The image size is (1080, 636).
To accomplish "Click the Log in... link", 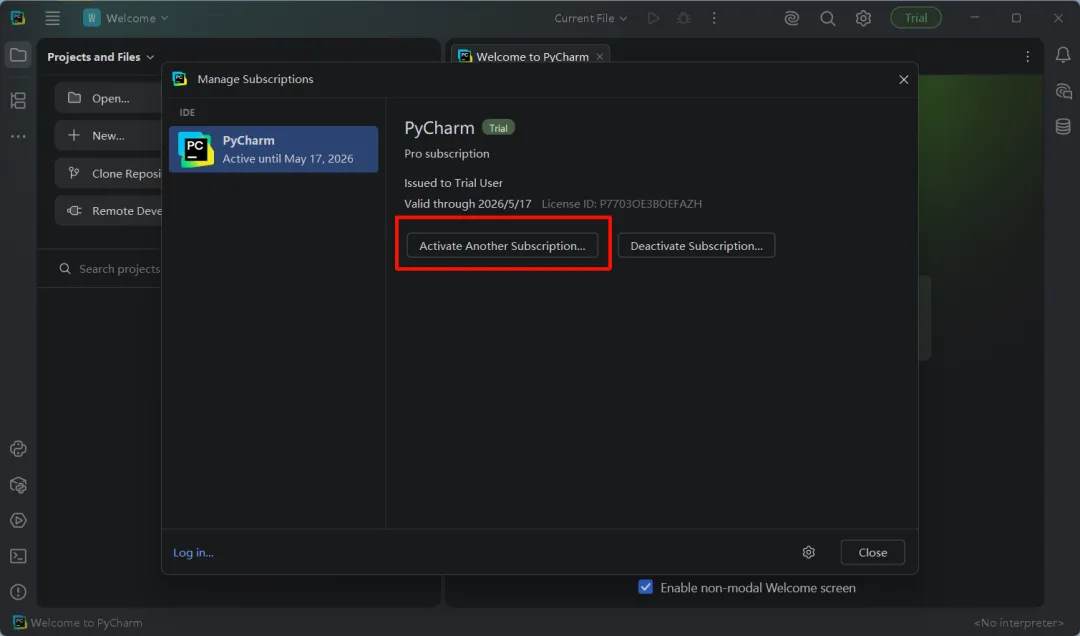I will pyautogui.click(x=194, y=553).
